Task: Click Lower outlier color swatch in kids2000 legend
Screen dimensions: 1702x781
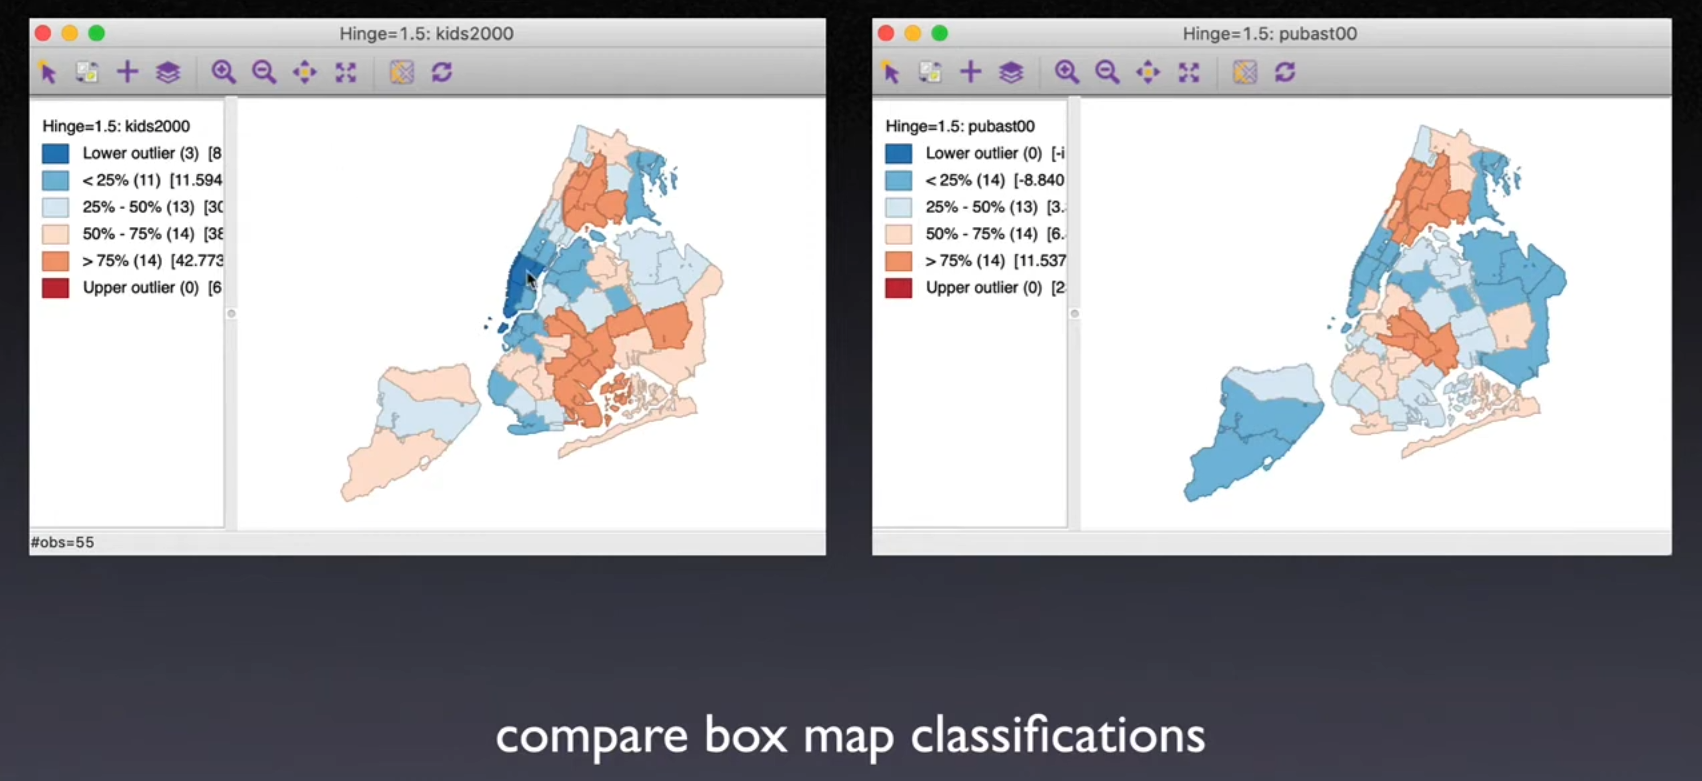Action: (56, 153)
